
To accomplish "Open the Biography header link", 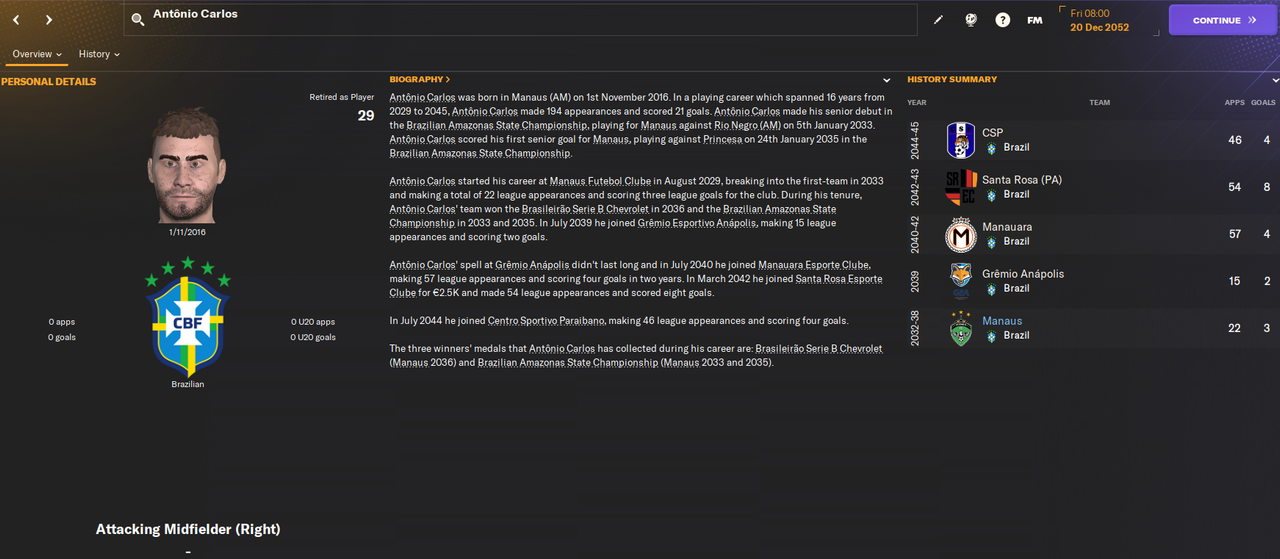I will tap(419, 79).
